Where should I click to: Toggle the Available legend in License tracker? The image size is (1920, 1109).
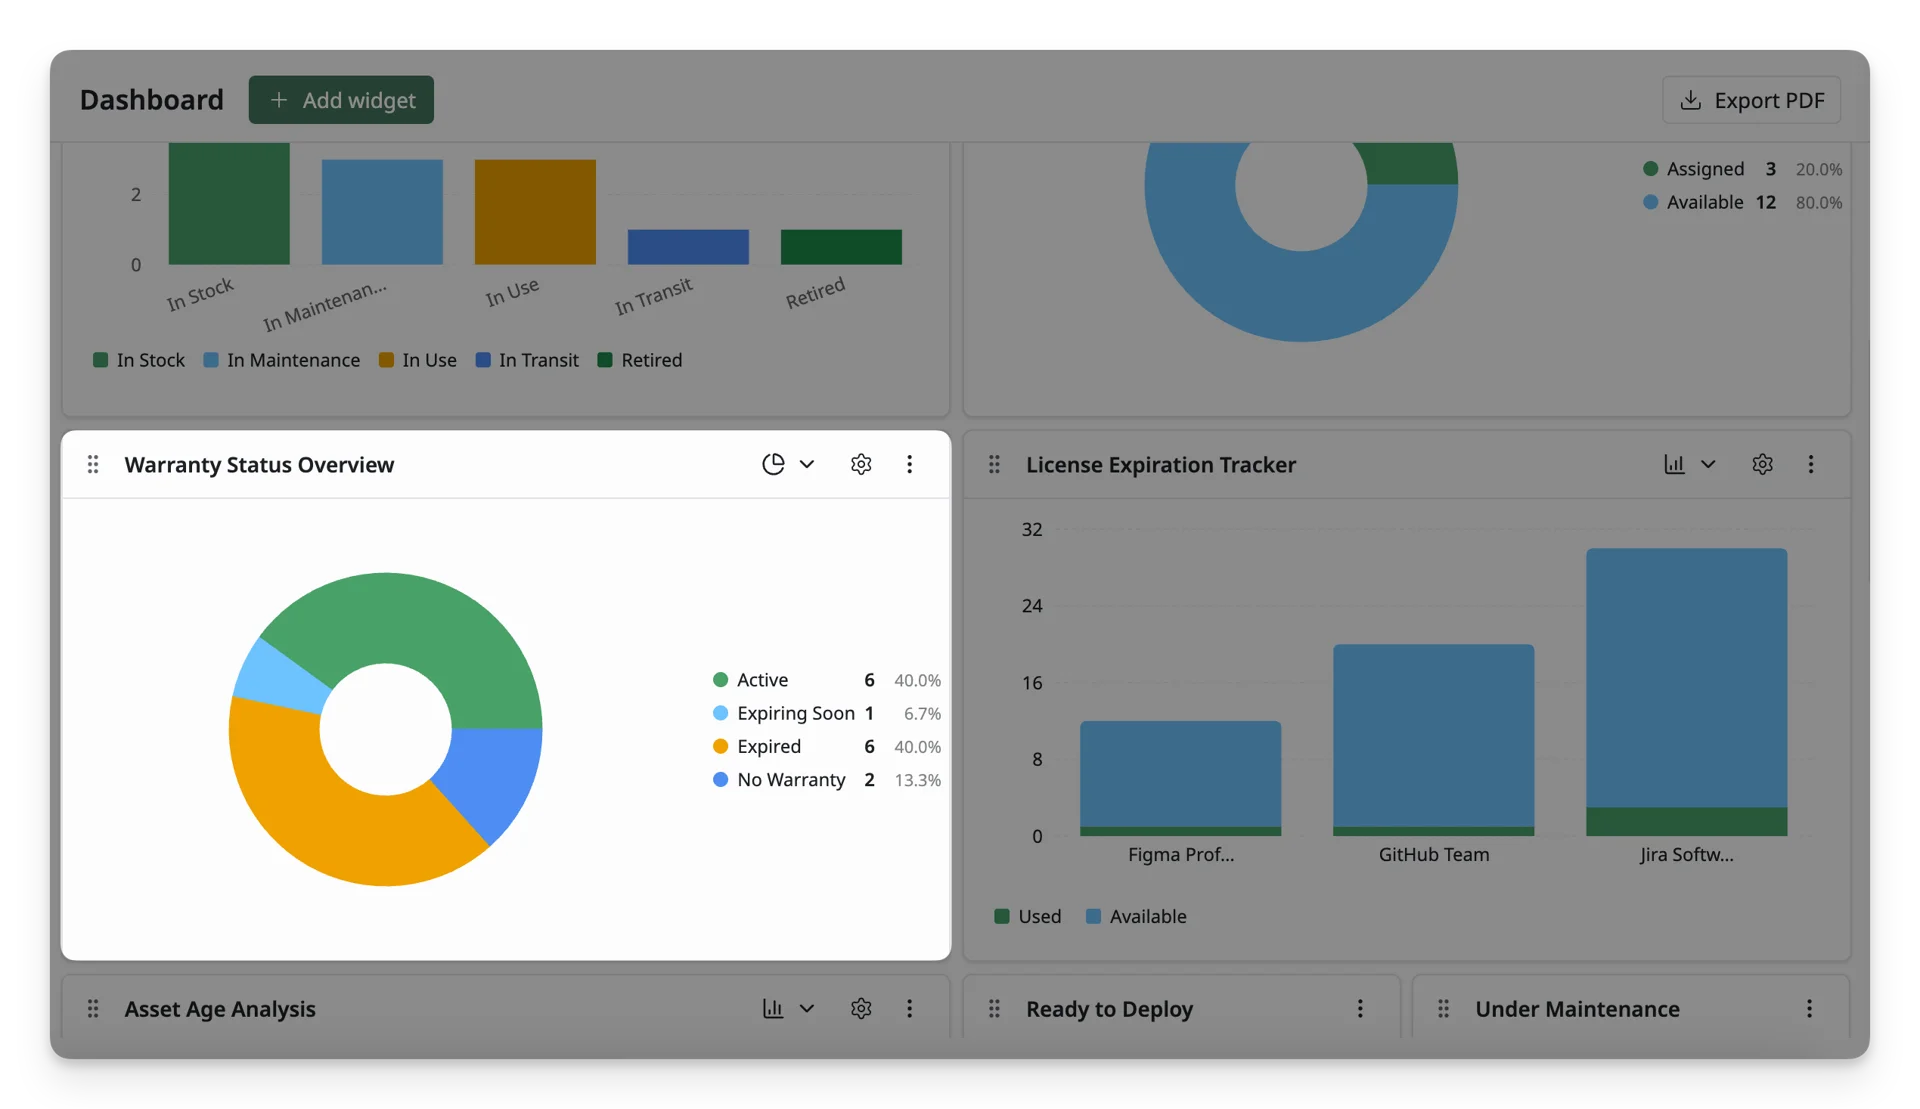(x=1136, y=916)
